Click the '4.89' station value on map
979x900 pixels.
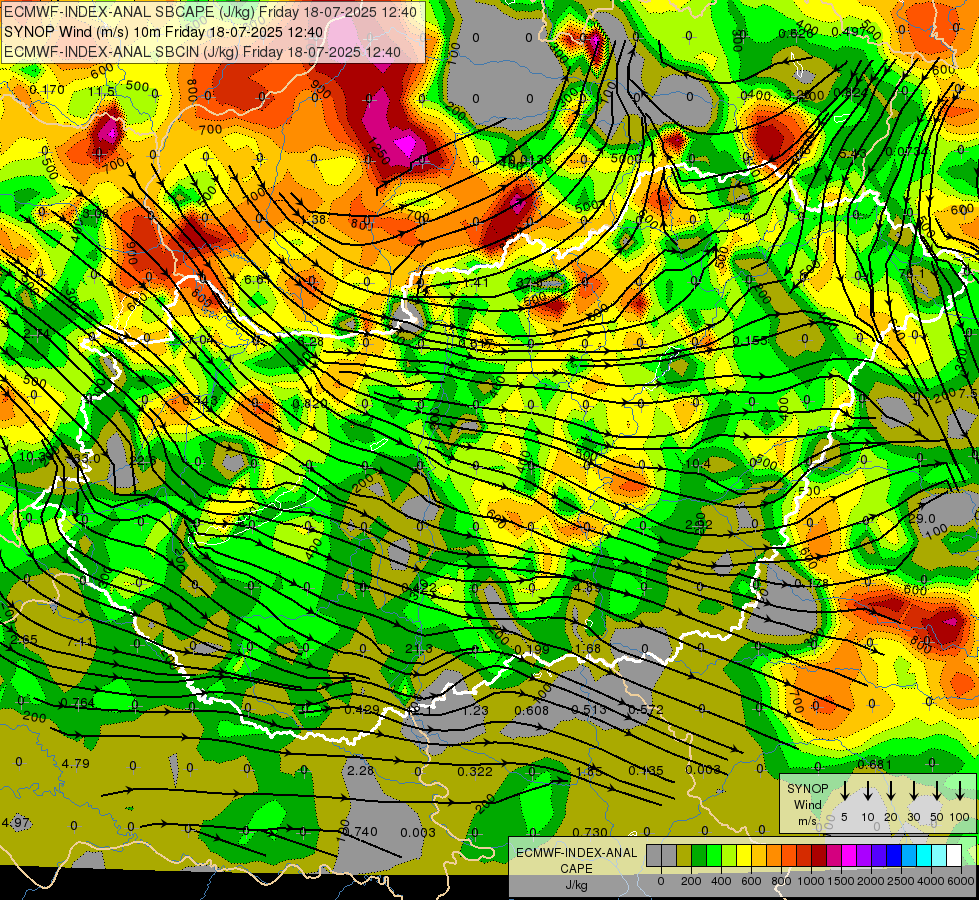point(588,587)
